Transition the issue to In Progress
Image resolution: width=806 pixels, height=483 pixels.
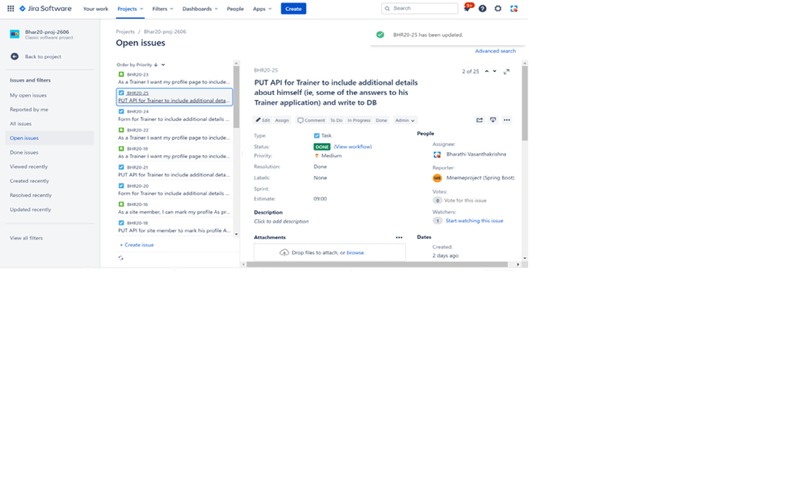tap(359, 120)
